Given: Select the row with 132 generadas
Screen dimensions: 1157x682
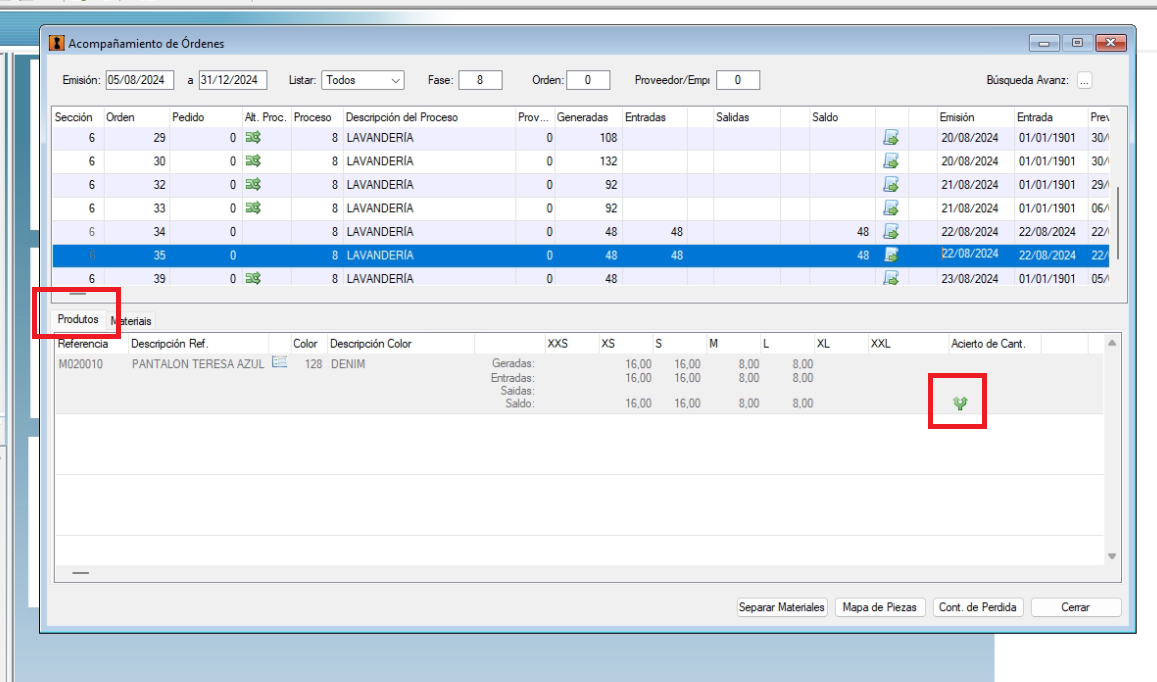Looking at the screenshot, I should click(x=581, y=161).
